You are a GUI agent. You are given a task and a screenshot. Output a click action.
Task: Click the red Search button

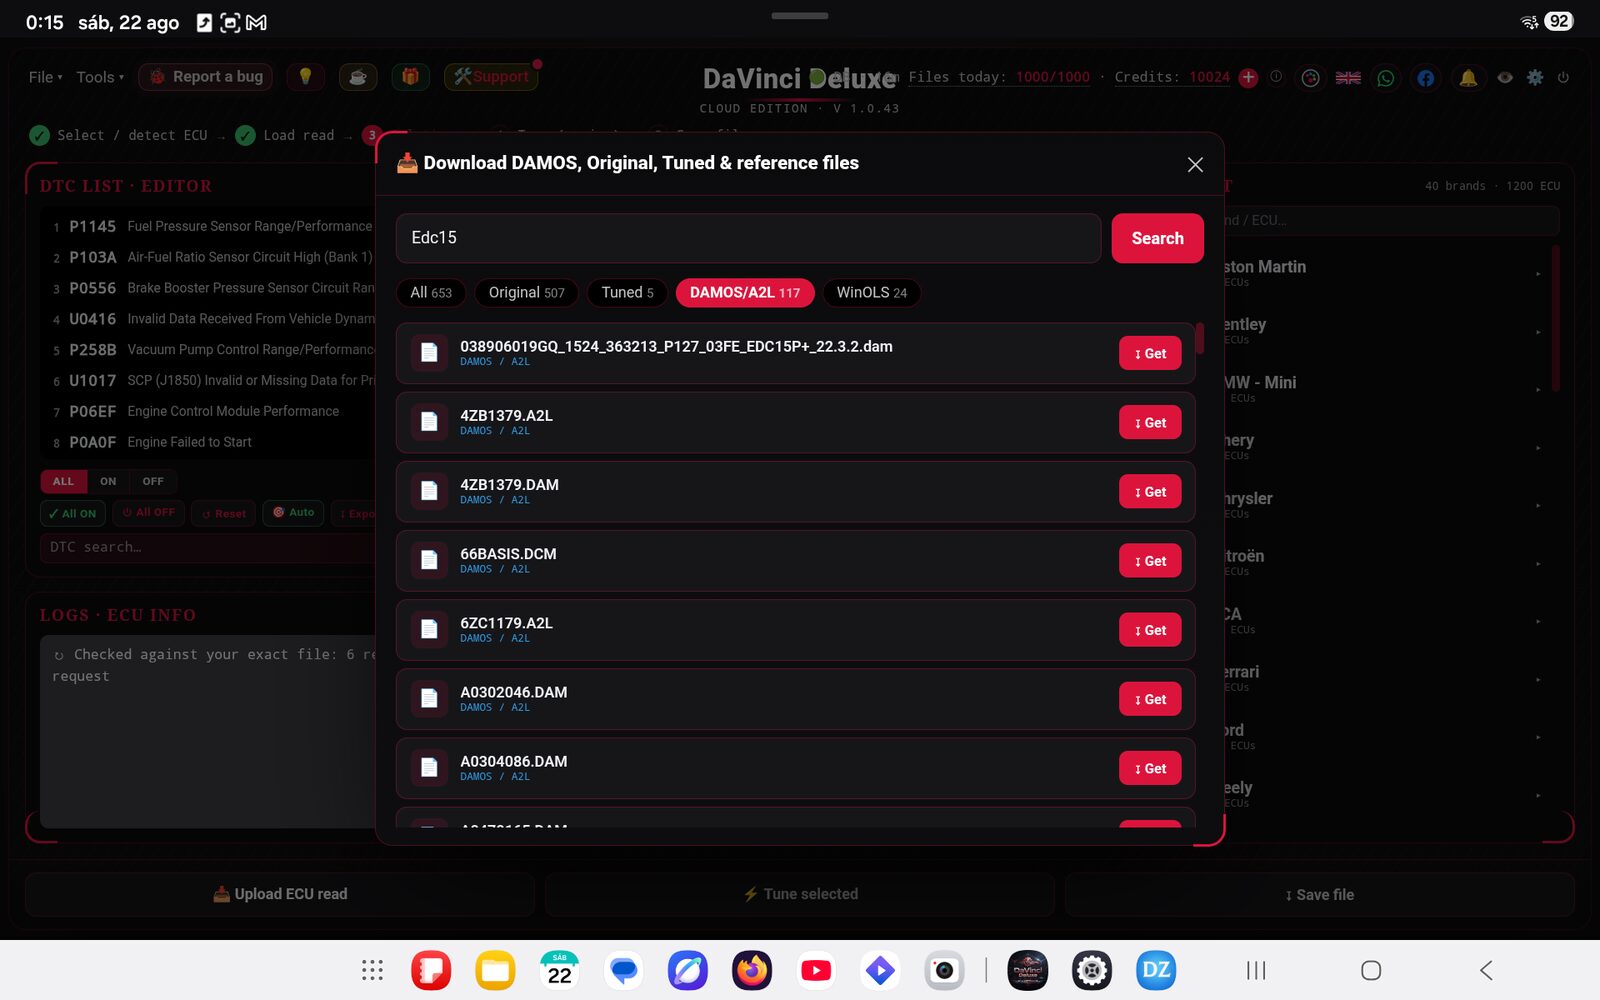[x=1157, y=238]
